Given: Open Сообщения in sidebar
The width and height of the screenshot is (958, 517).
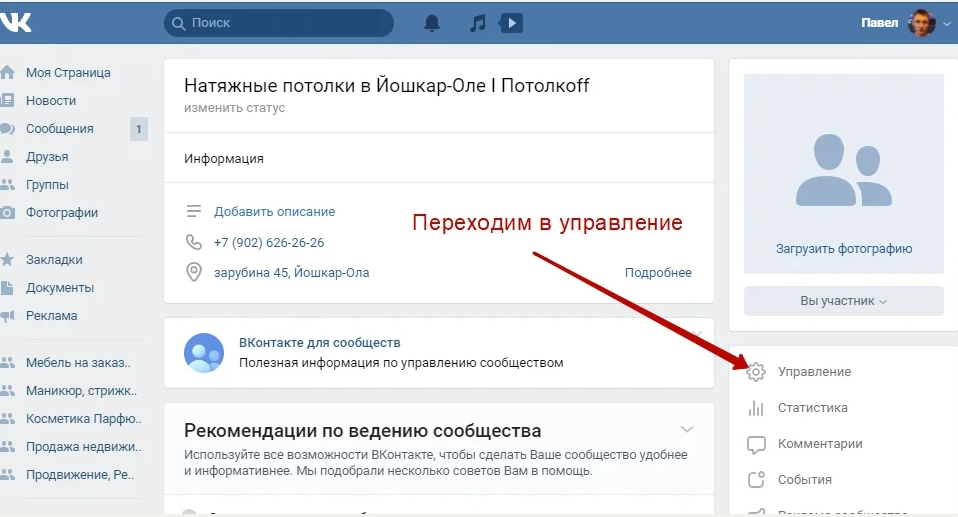Looking at the screenshot, I should pyautogui.click(x=60, y=129).
